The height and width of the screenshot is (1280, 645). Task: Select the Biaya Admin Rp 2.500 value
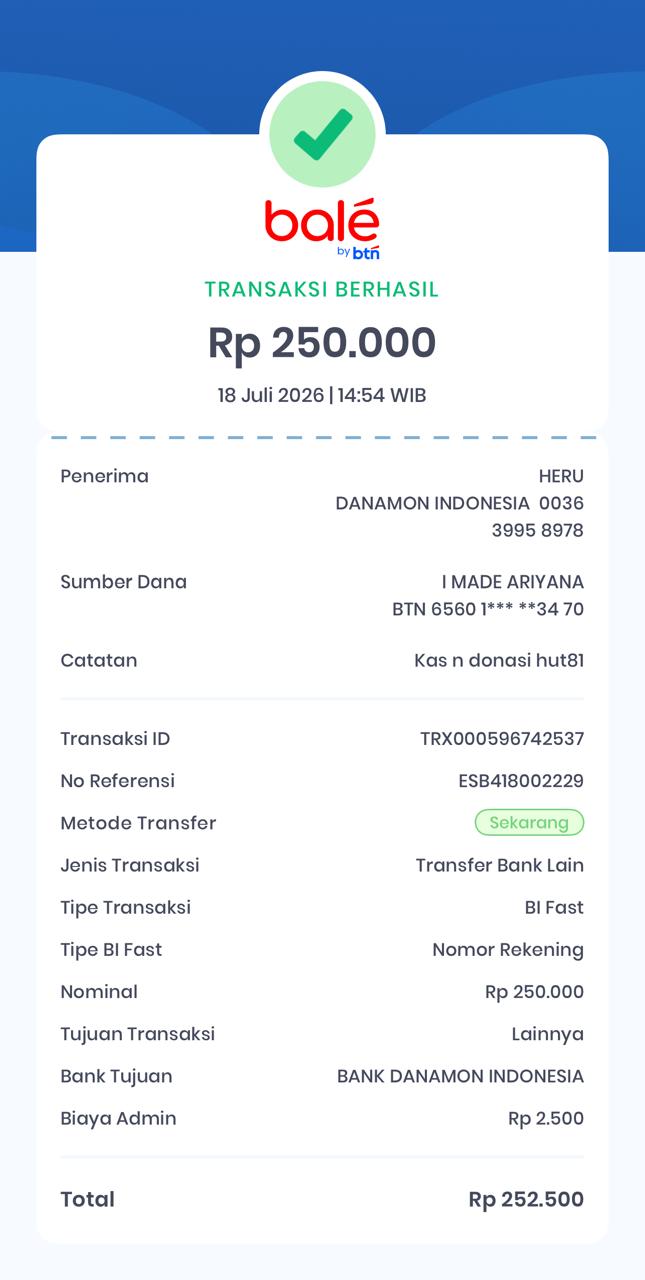546,1118
